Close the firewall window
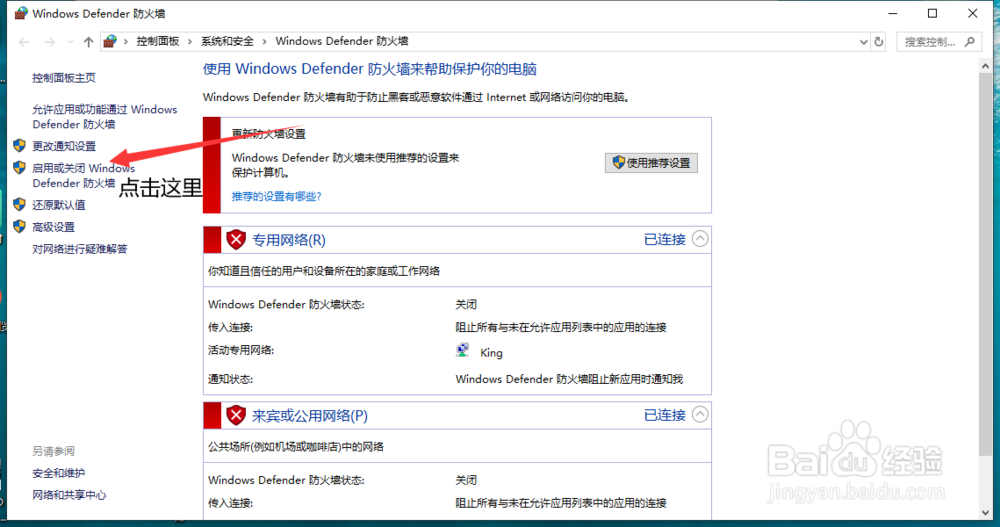Image resolution: width=1000 pixels, height=527 pixels. 973,13
